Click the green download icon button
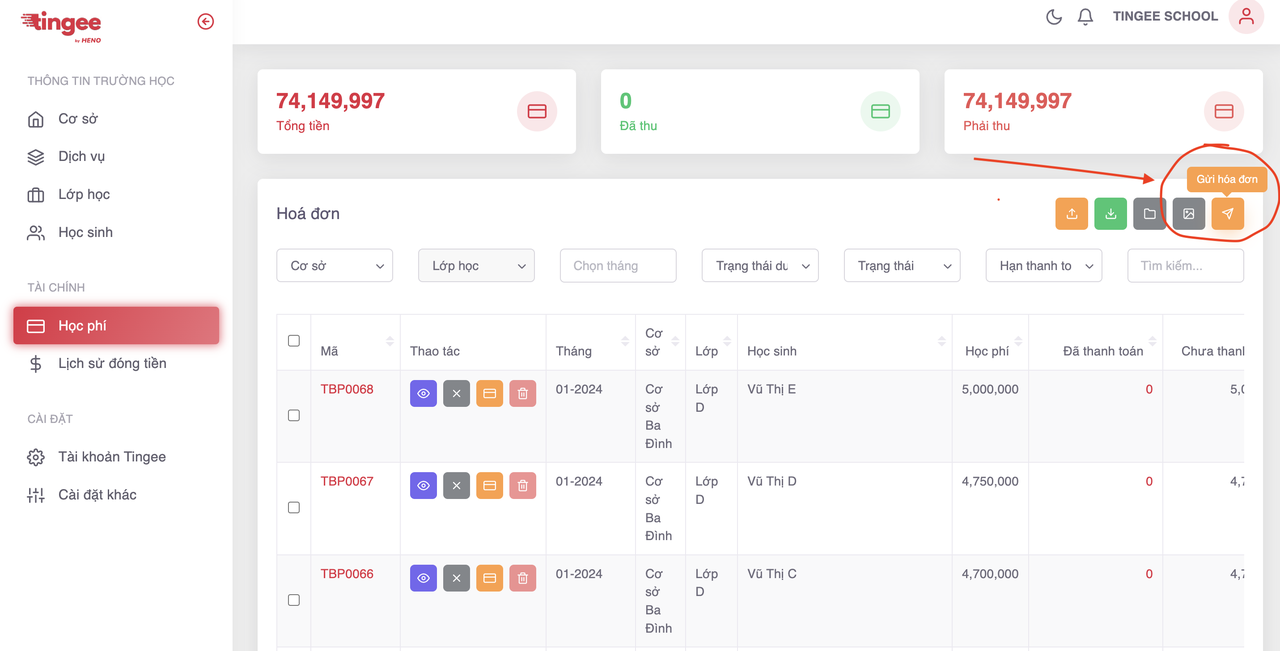The image size is (1280, 651). 1110,214
